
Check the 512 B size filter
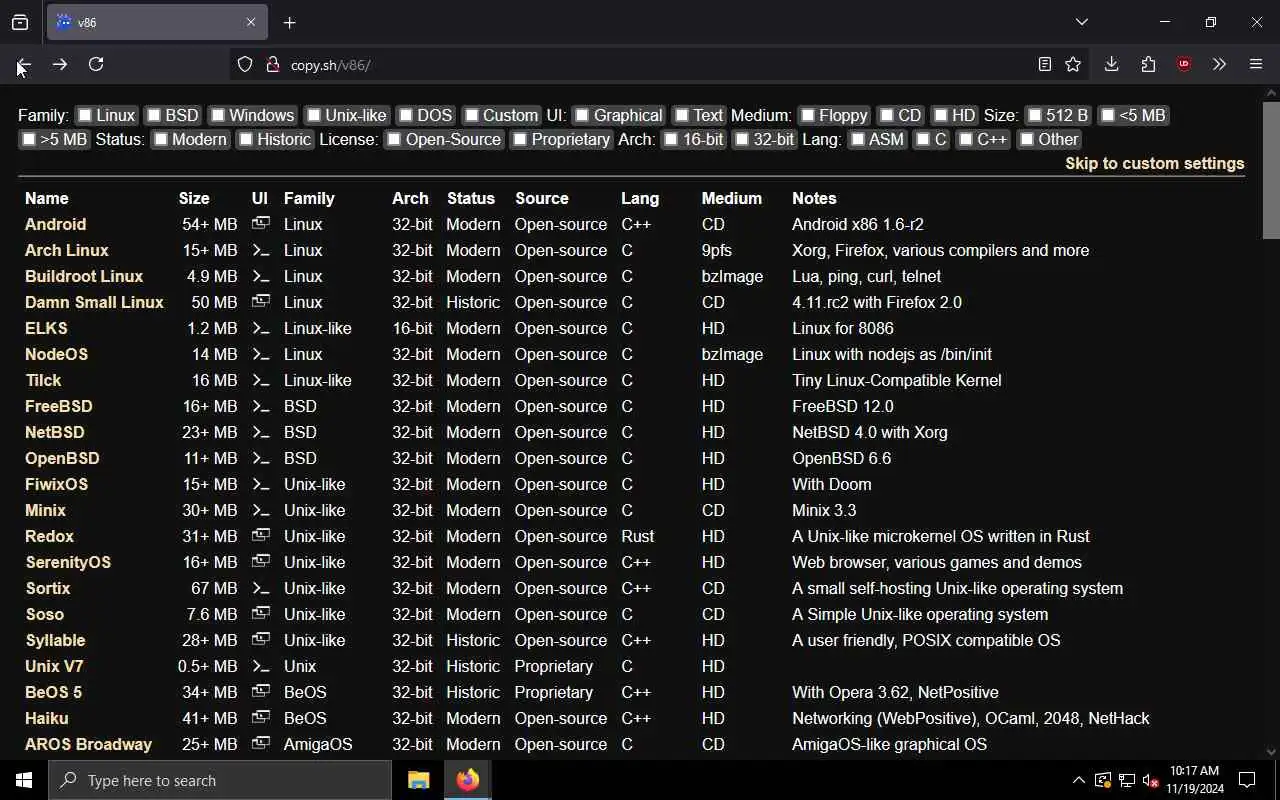click(x=1035, y=115)
